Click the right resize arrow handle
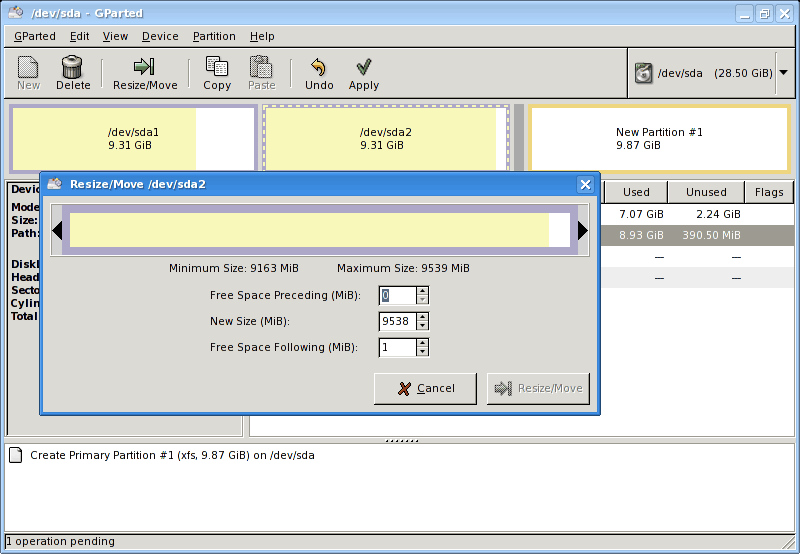This screenshot has width=800, height=554. (583, 231)
